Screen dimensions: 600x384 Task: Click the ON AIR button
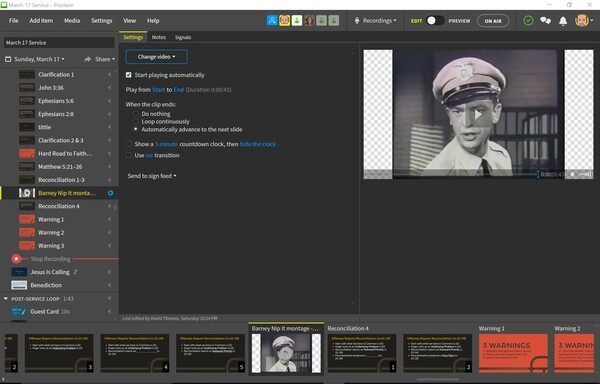point(493,21)
